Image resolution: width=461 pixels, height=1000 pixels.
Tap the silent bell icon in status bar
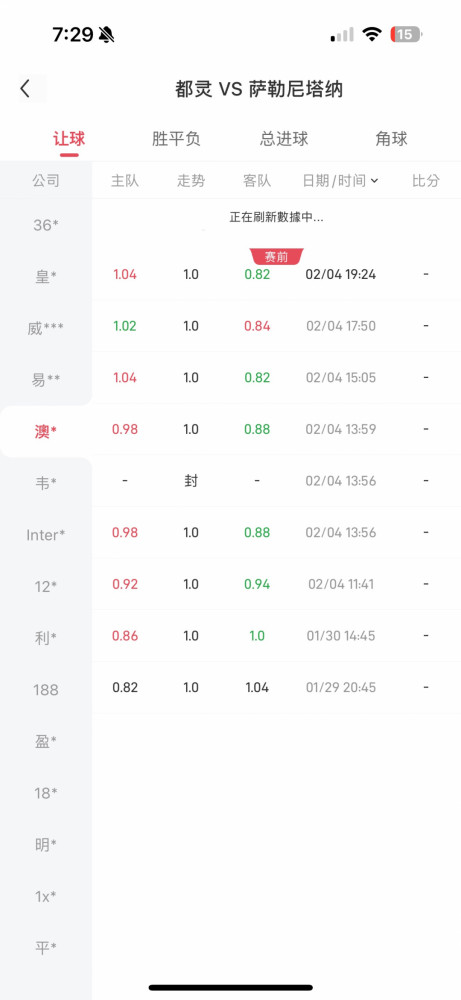click(107, 36)
